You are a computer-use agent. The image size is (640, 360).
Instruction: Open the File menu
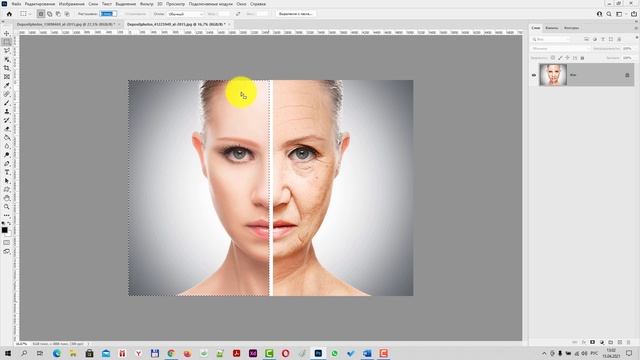pyautogui.click(x=16, y=4)
